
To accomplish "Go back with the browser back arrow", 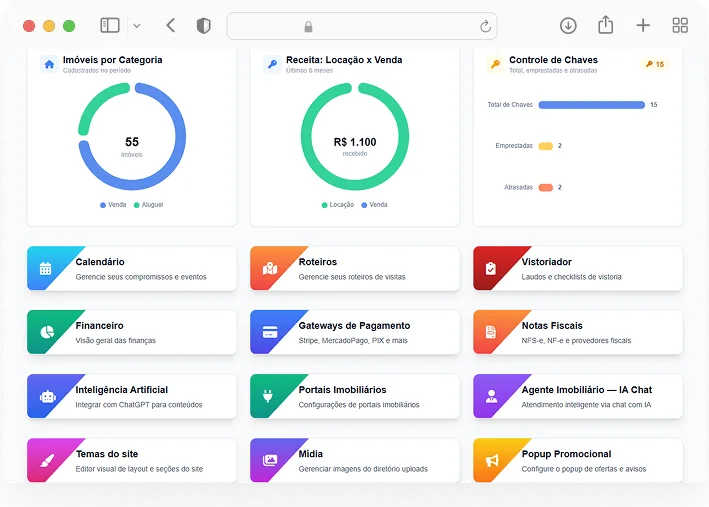I will pyautogui.click(x=170, y=25).
